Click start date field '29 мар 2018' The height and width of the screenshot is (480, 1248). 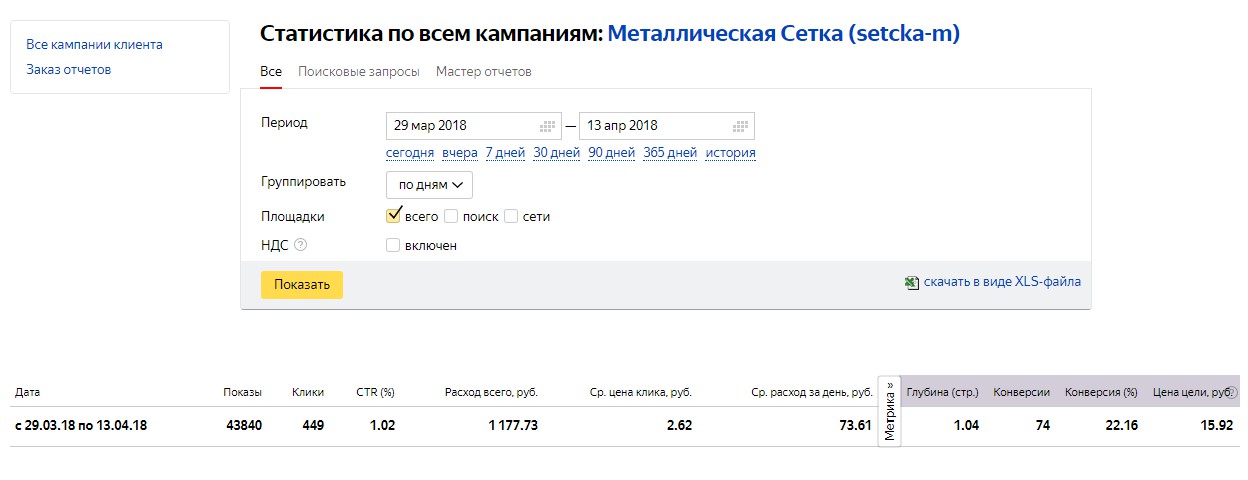point(474,126)
